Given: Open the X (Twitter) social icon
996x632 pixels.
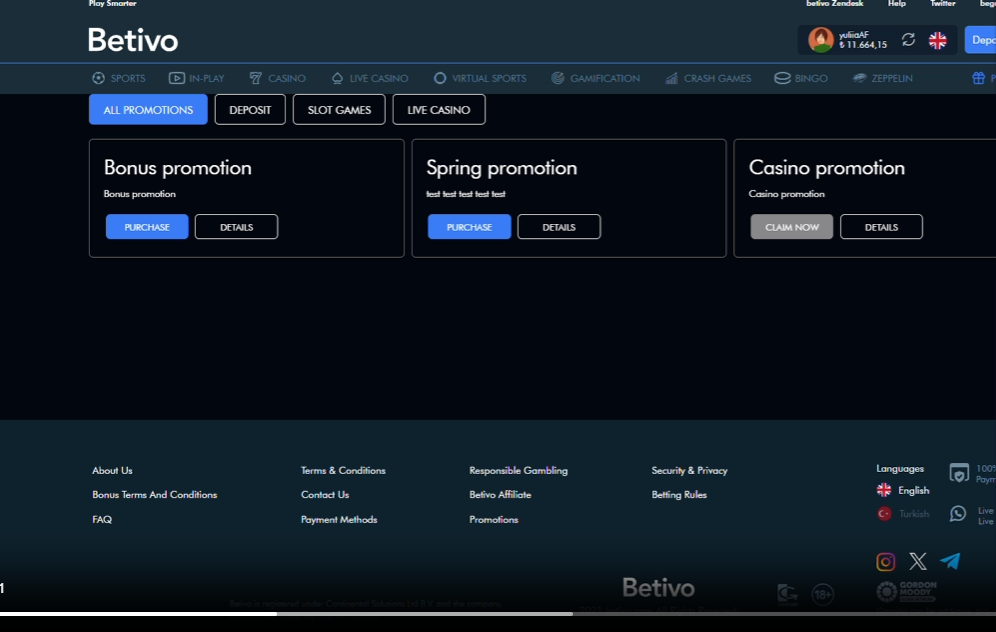Looking at the screenshot, I should point(918,562).
